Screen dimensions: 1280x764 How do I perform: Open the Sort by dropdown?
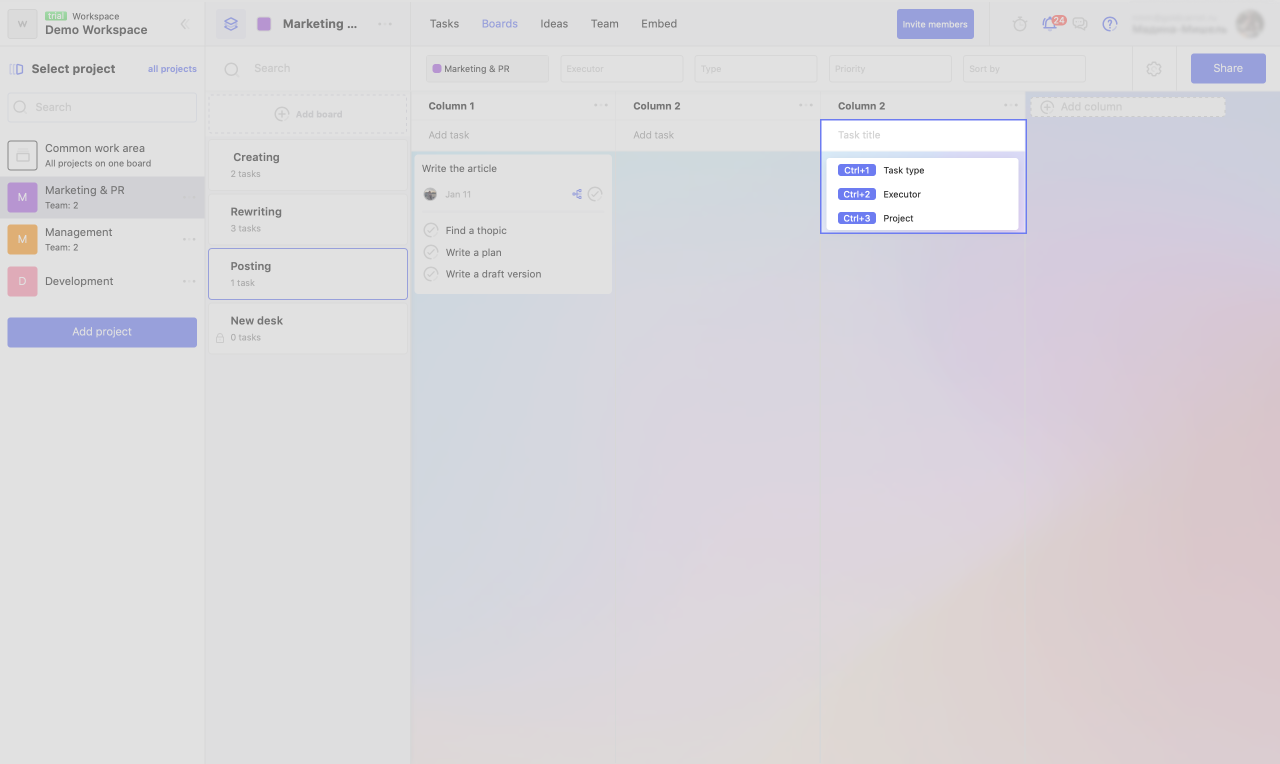point(1024,69)
